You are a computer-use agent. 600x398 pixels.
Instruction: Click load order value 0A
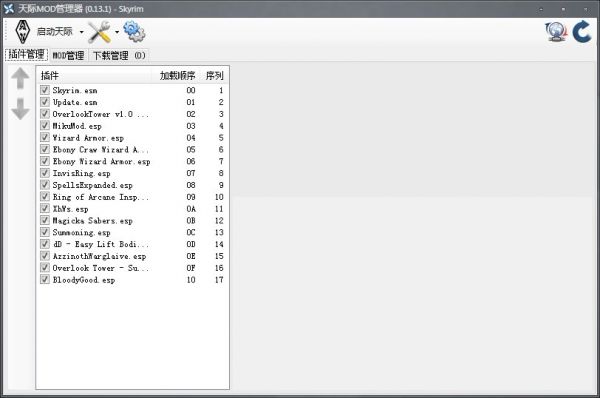191,209
